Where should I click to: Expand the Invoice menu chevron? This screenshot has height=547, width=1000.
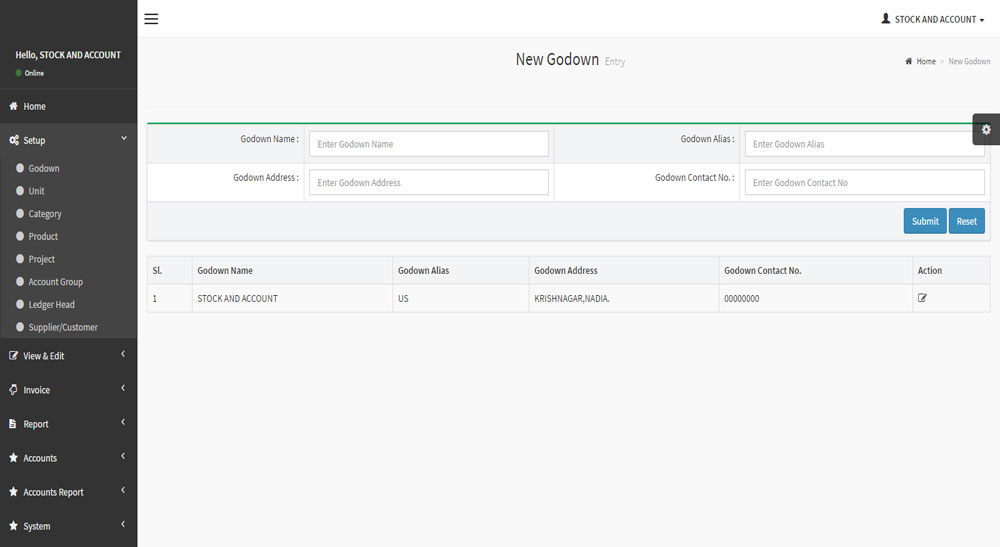coord(123,388)
